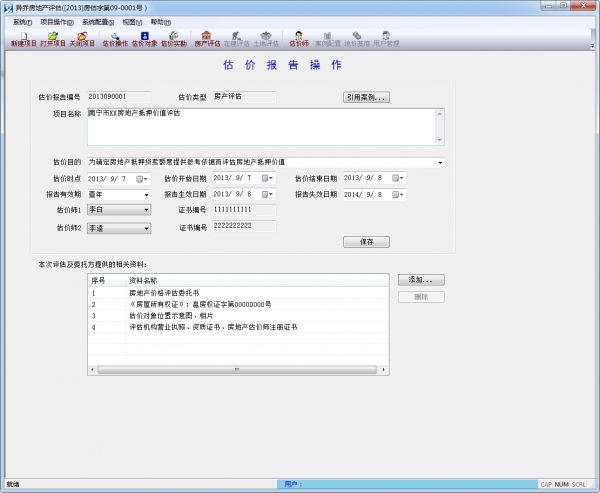This screenshot has height=493, width=600.
Task: Open the 估价开始日期 date picker dropdown
Action: point(267,178)
